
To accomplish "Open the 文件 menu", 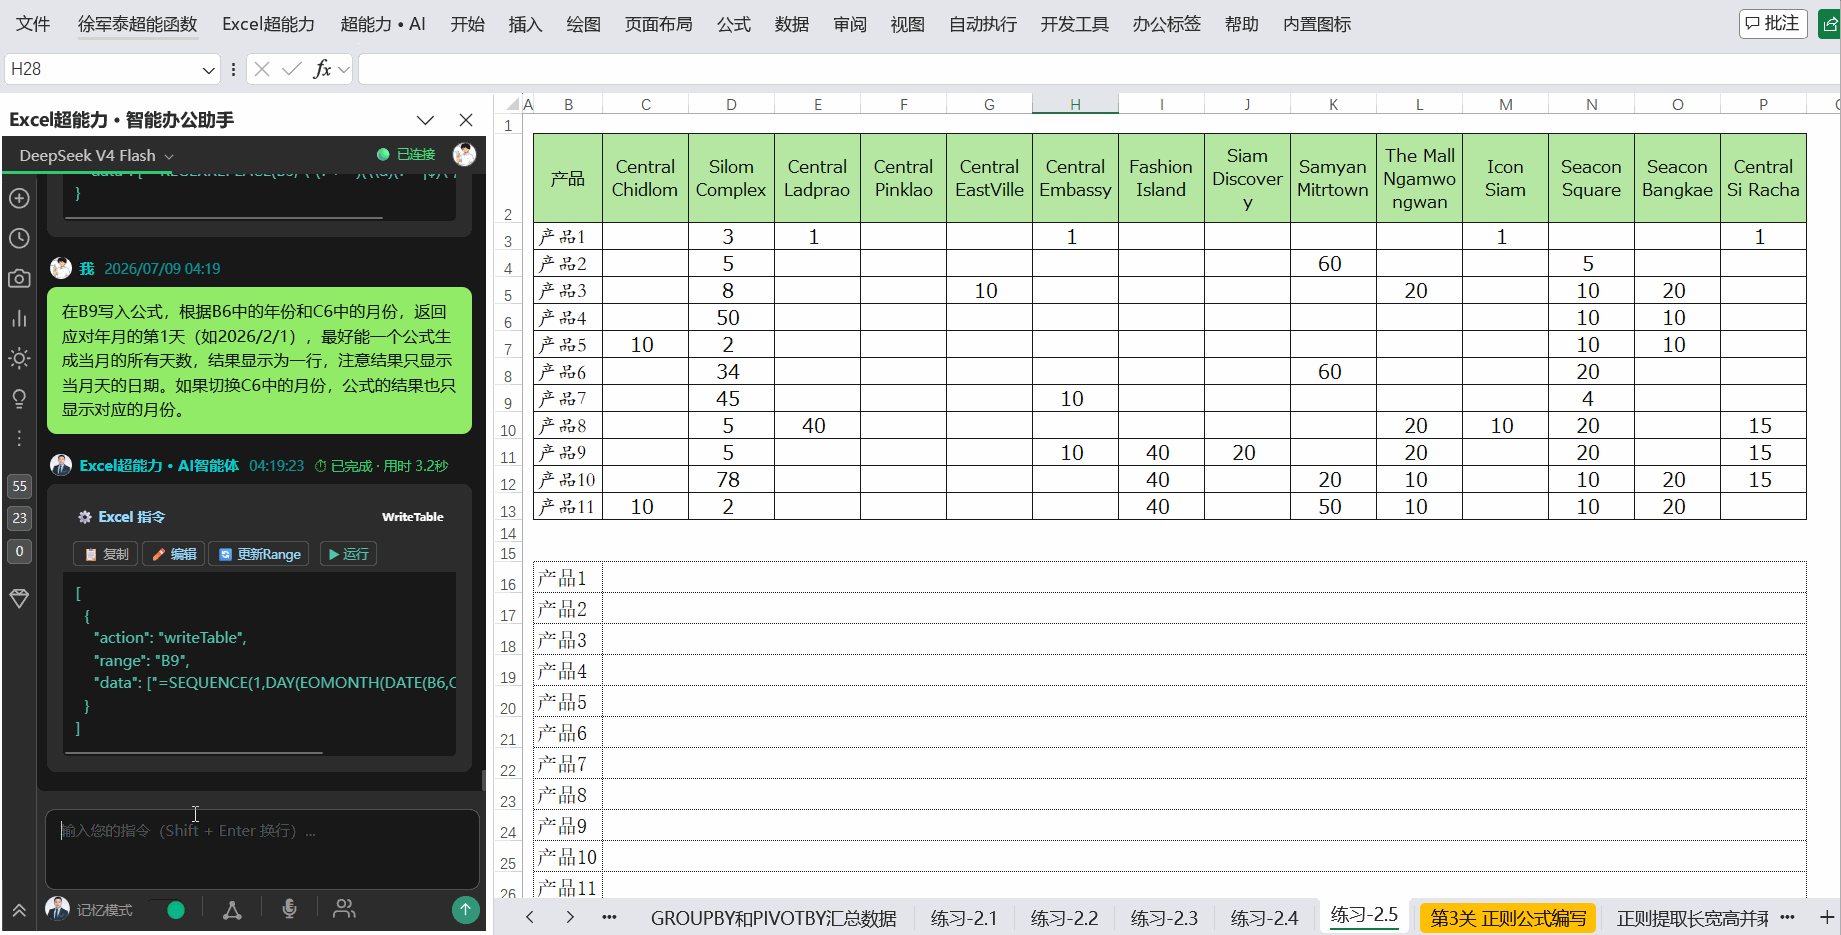I will tap(33, 24).
